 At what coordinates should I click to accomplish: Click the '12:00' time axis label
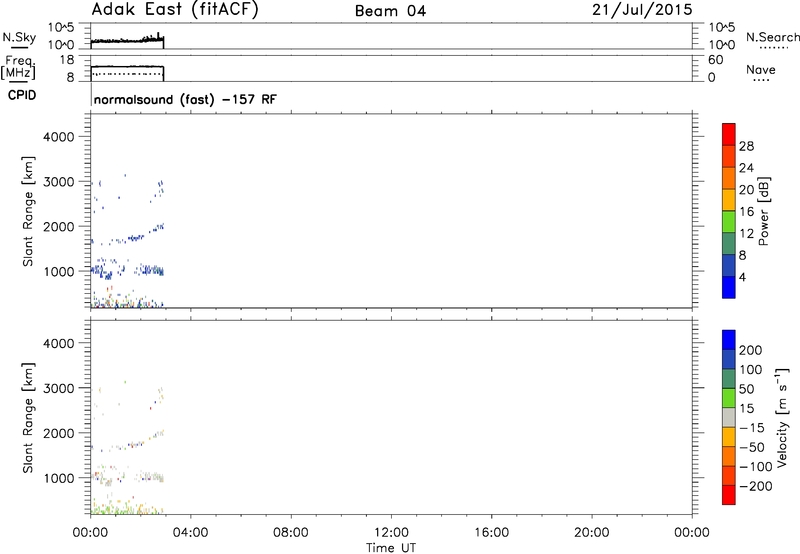click(x=391, y=533)
